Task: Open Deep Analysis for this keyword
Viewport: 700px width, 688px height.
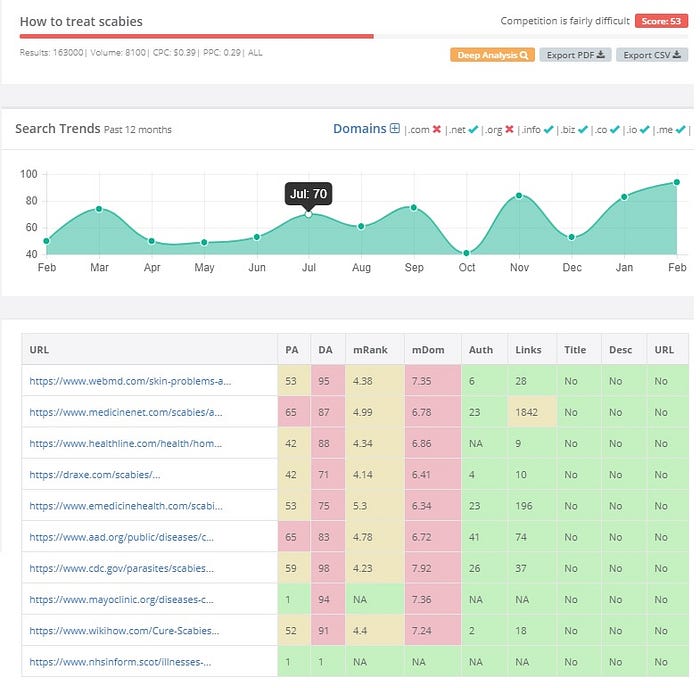Action: point(492,55)
